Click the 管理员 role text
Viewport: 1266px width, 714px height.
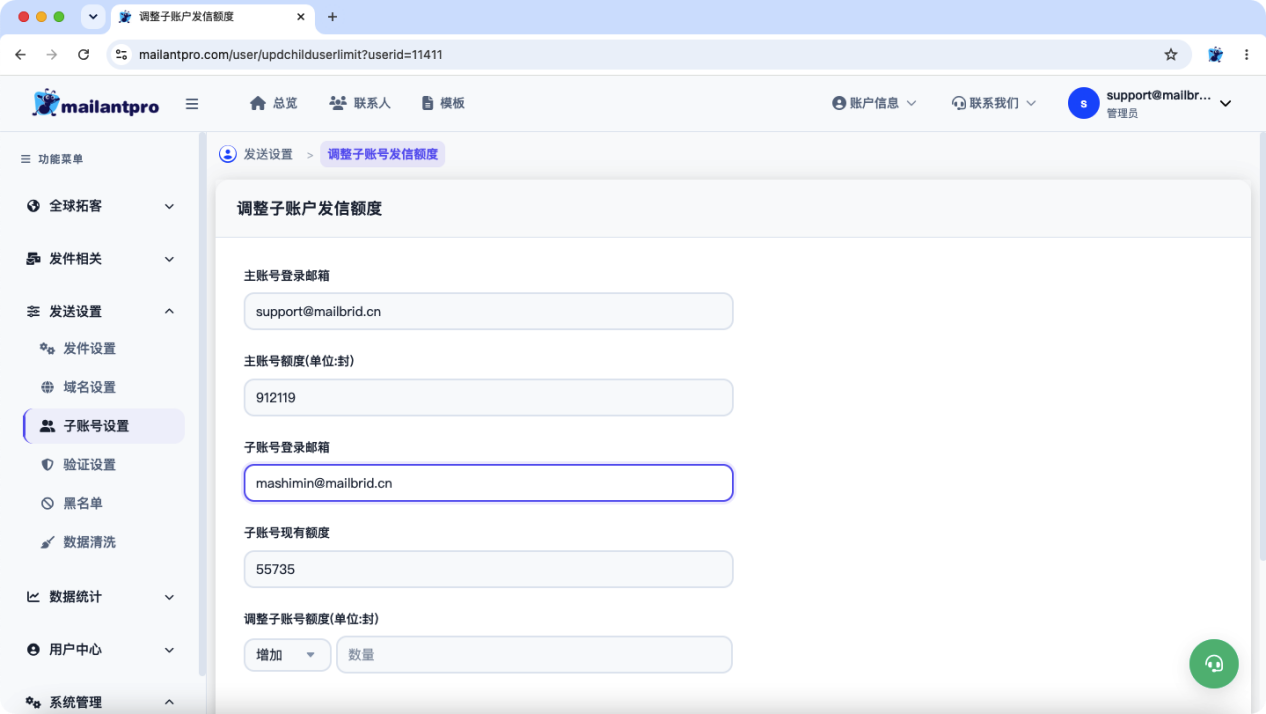coord(1122,114)
